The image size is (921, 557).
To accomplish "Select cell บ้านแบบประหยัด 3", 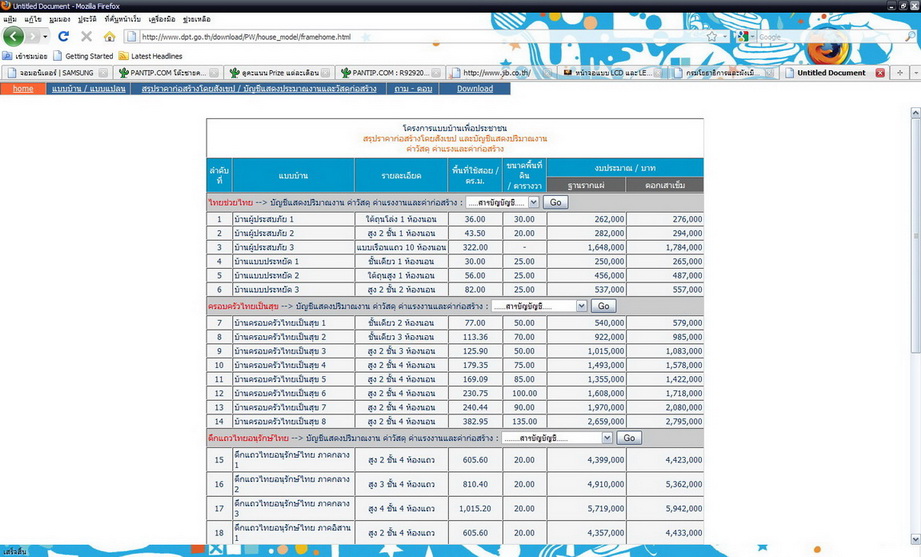I will coord(293,290).
